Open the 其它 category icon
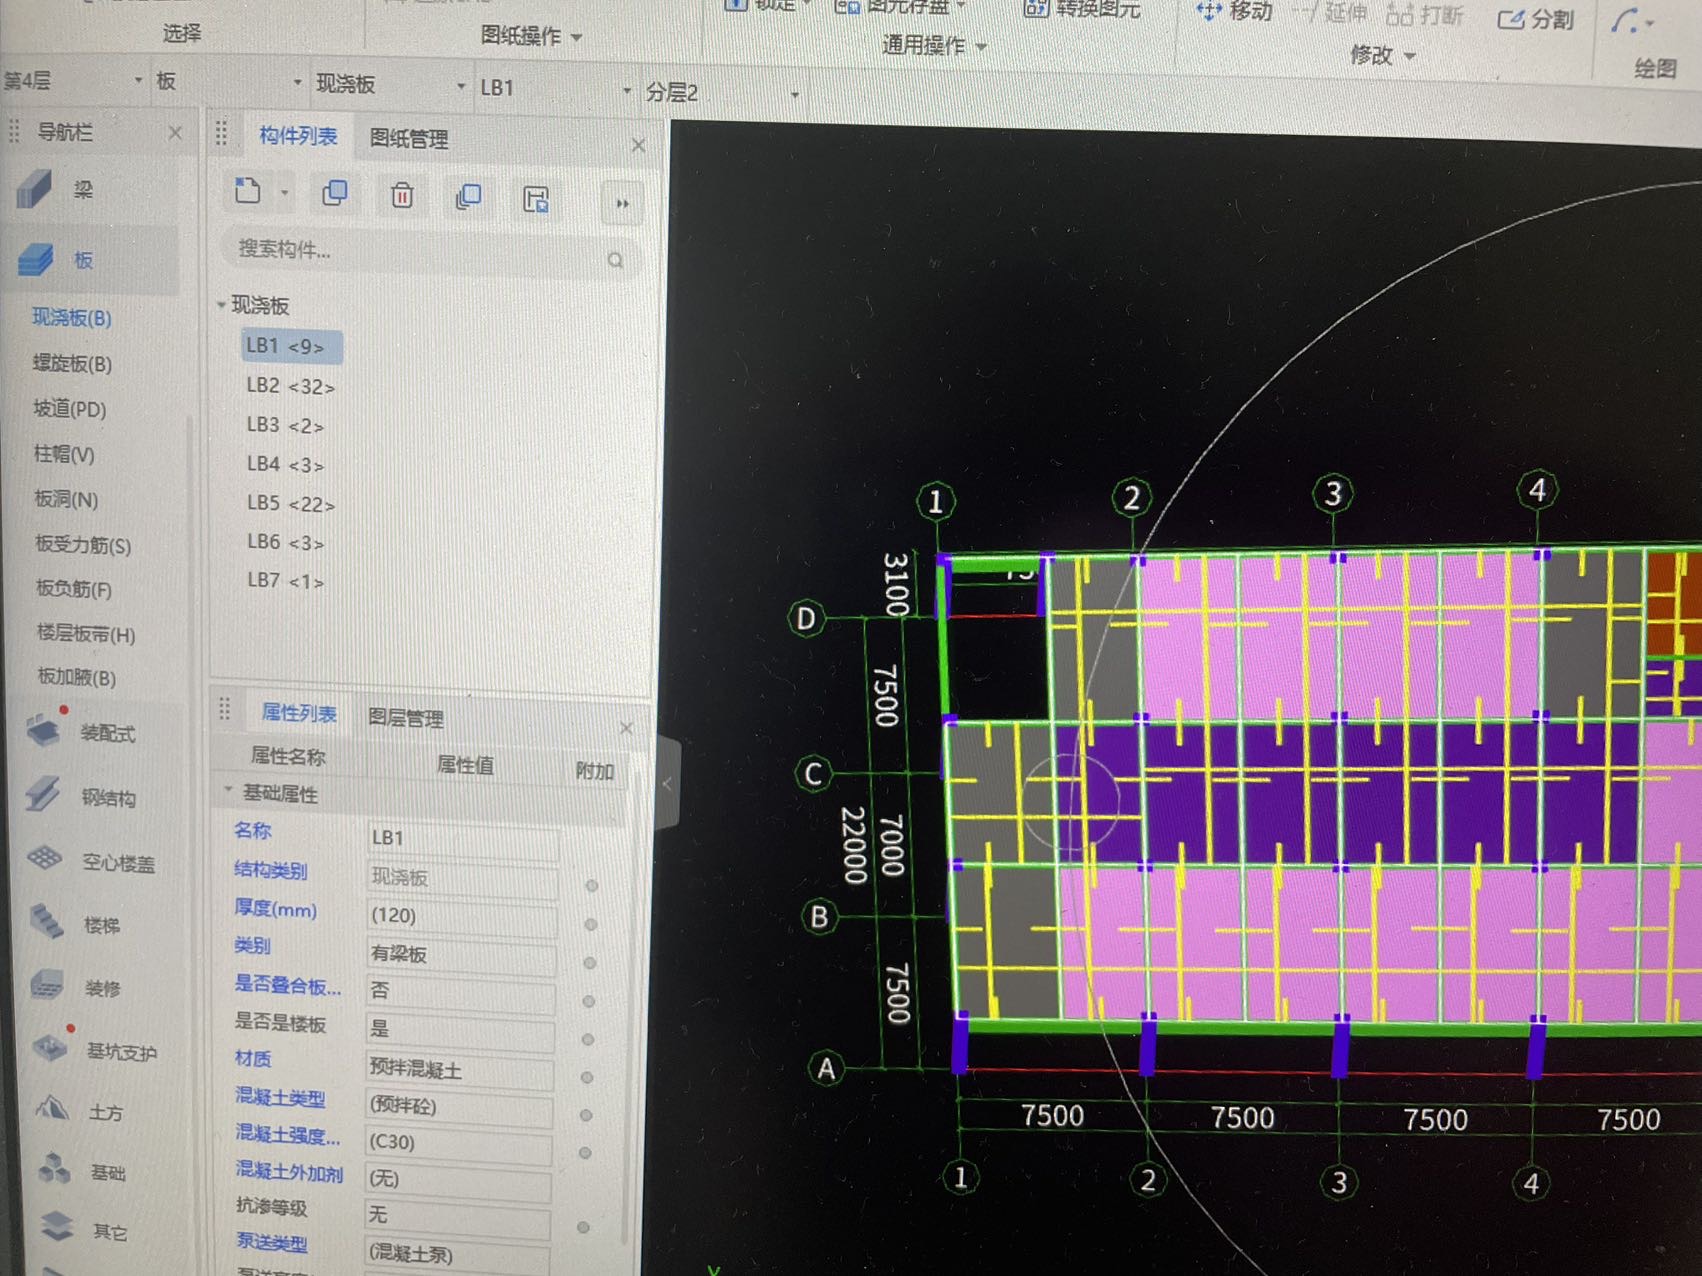Screen dimensions: 1702x1276 point(57,1226)
